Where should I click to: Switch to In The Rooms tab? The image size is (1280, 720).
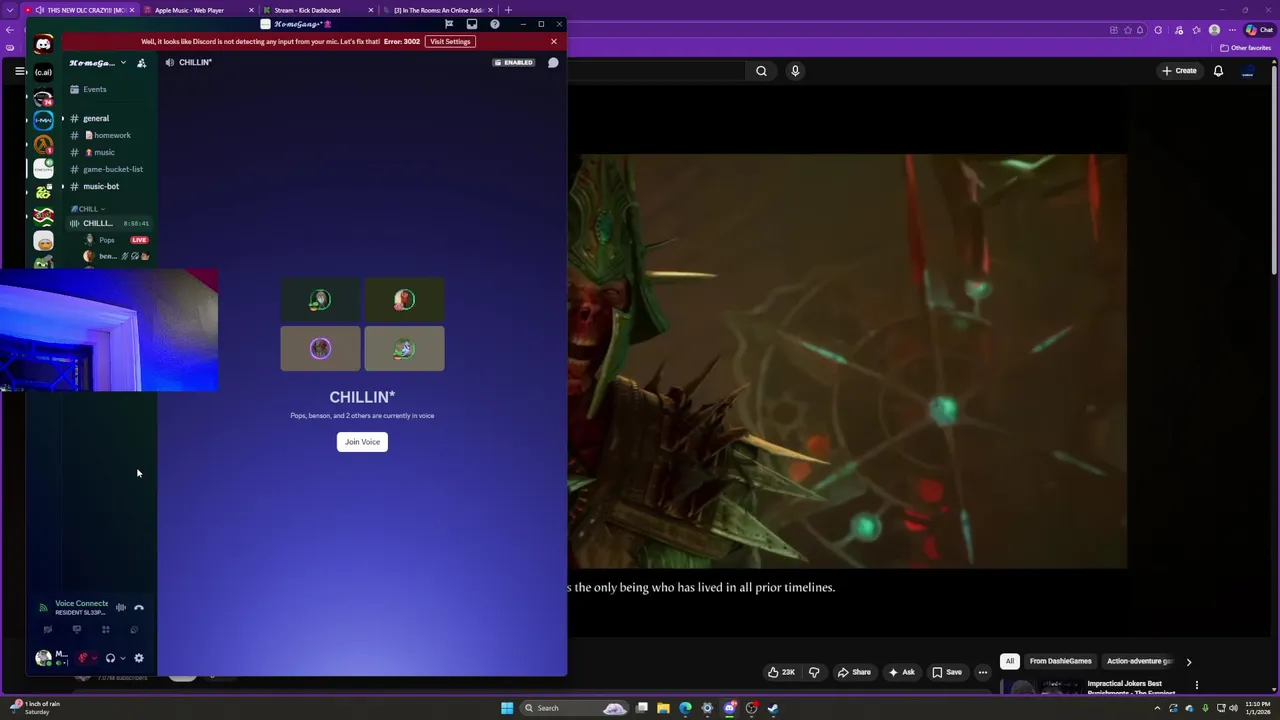[437, 10]
